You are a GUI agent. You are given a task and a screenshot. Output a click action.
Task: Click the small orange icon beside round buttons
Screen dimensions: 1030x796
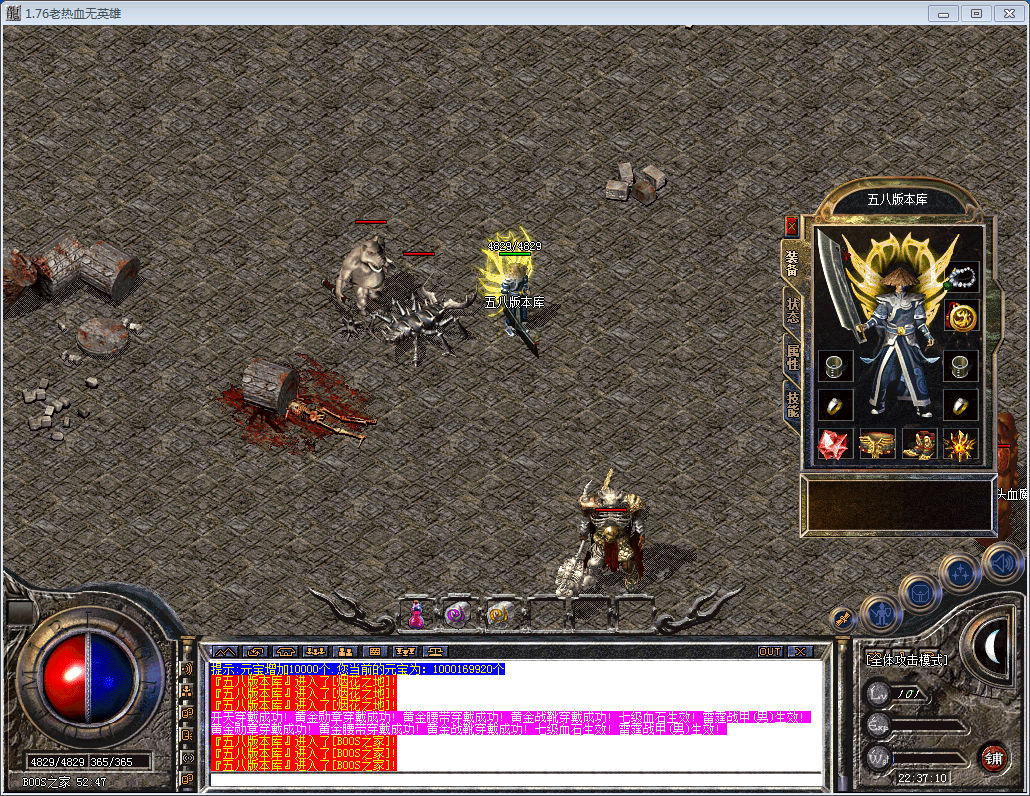[x=844, y=620]
